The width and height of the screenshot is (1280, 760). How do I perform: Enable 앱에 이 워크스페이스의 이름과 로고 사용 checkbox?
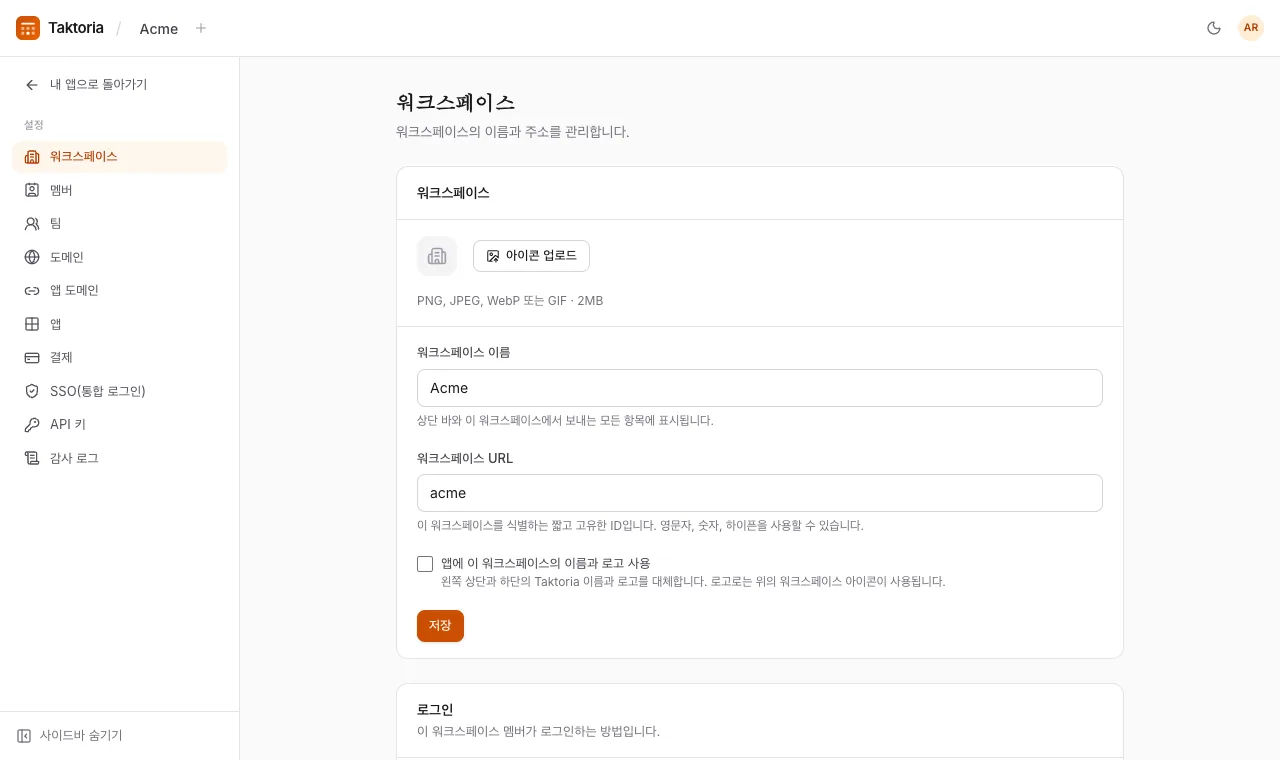click(425, 564)
